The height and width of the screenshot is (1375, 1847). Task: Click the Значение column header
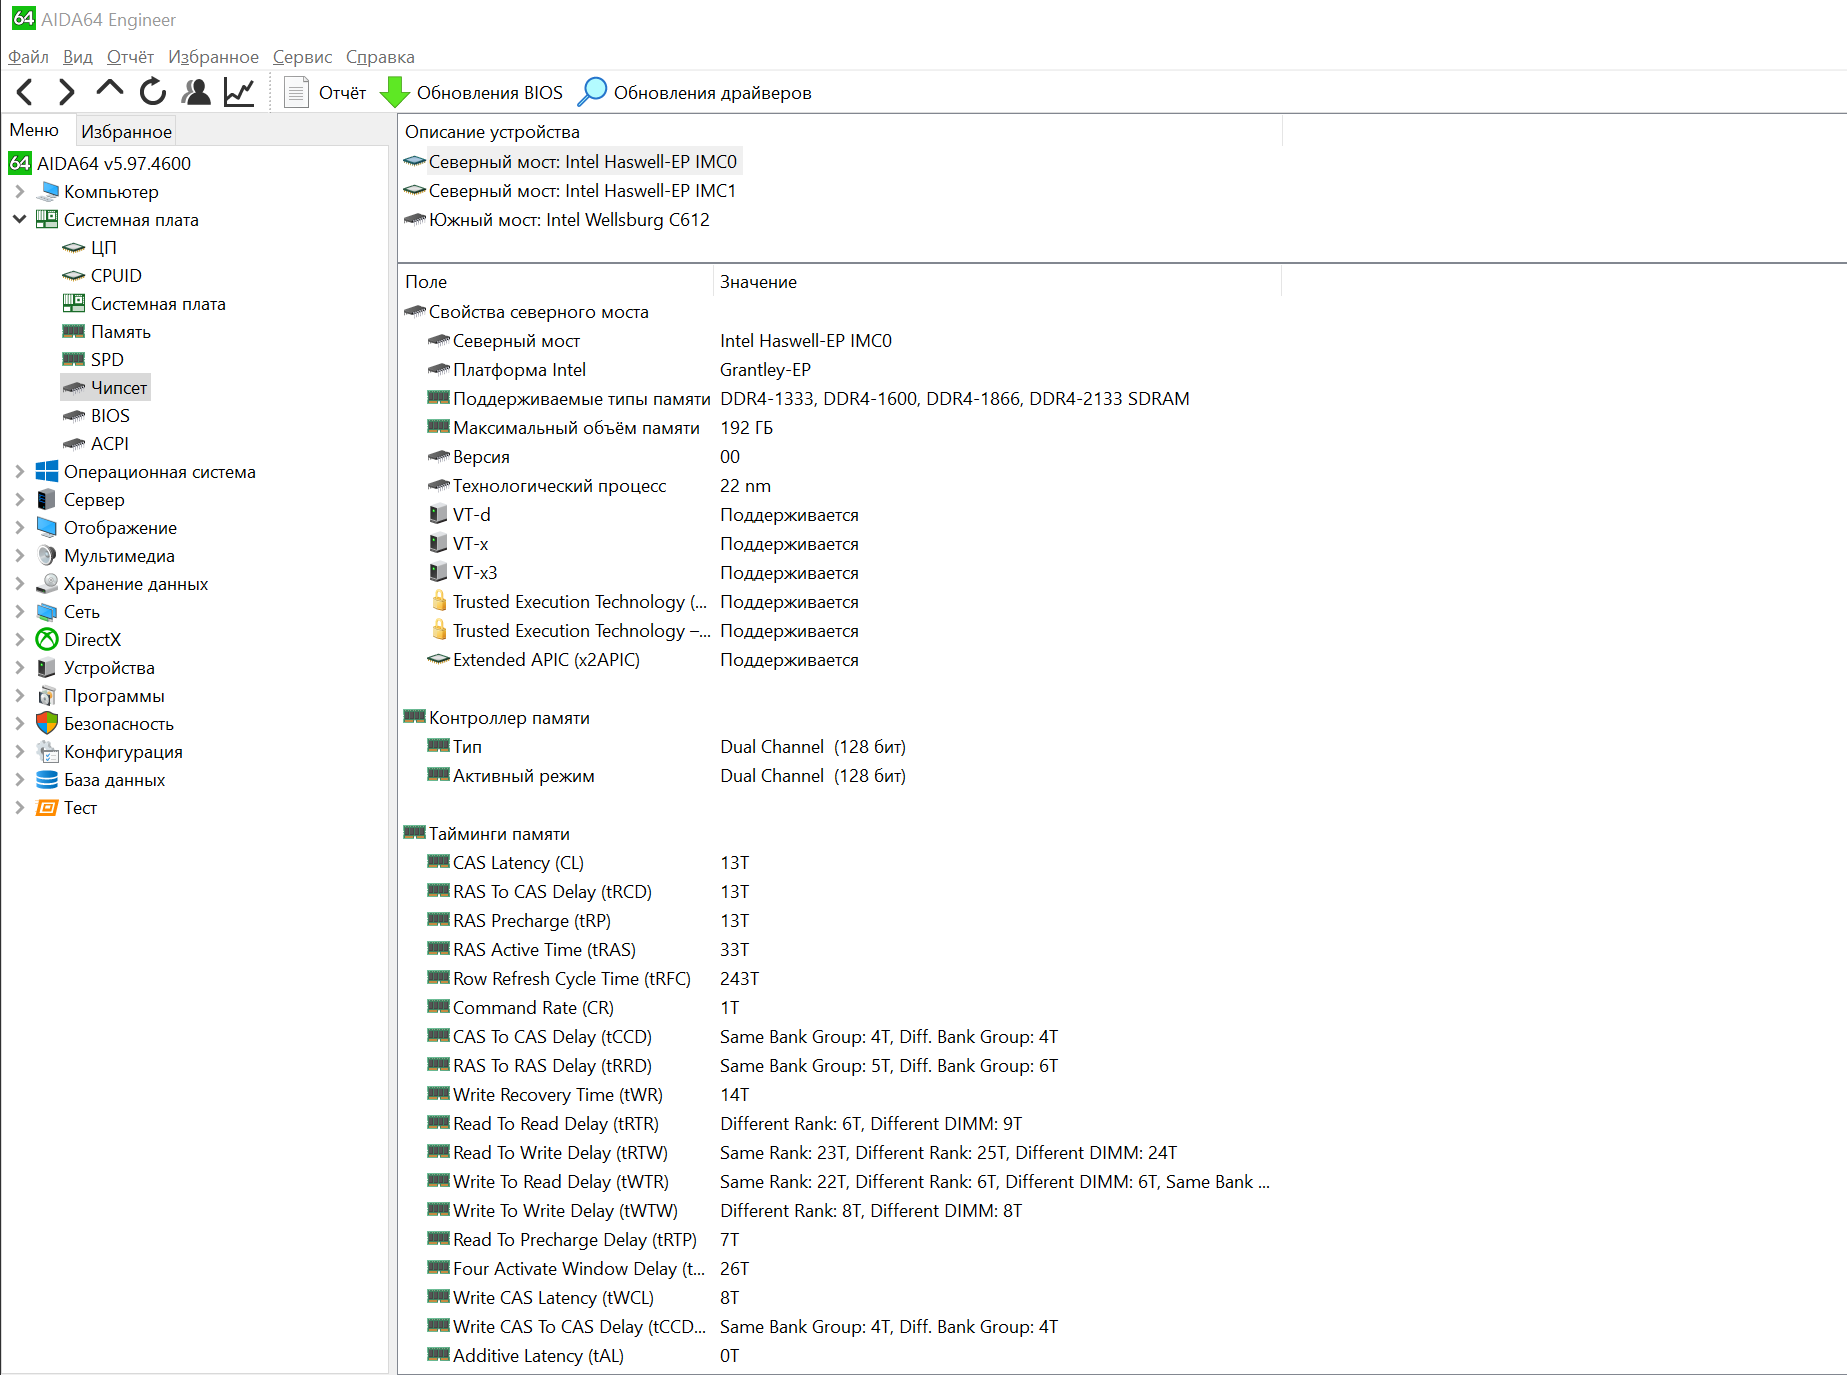(997, 282)
